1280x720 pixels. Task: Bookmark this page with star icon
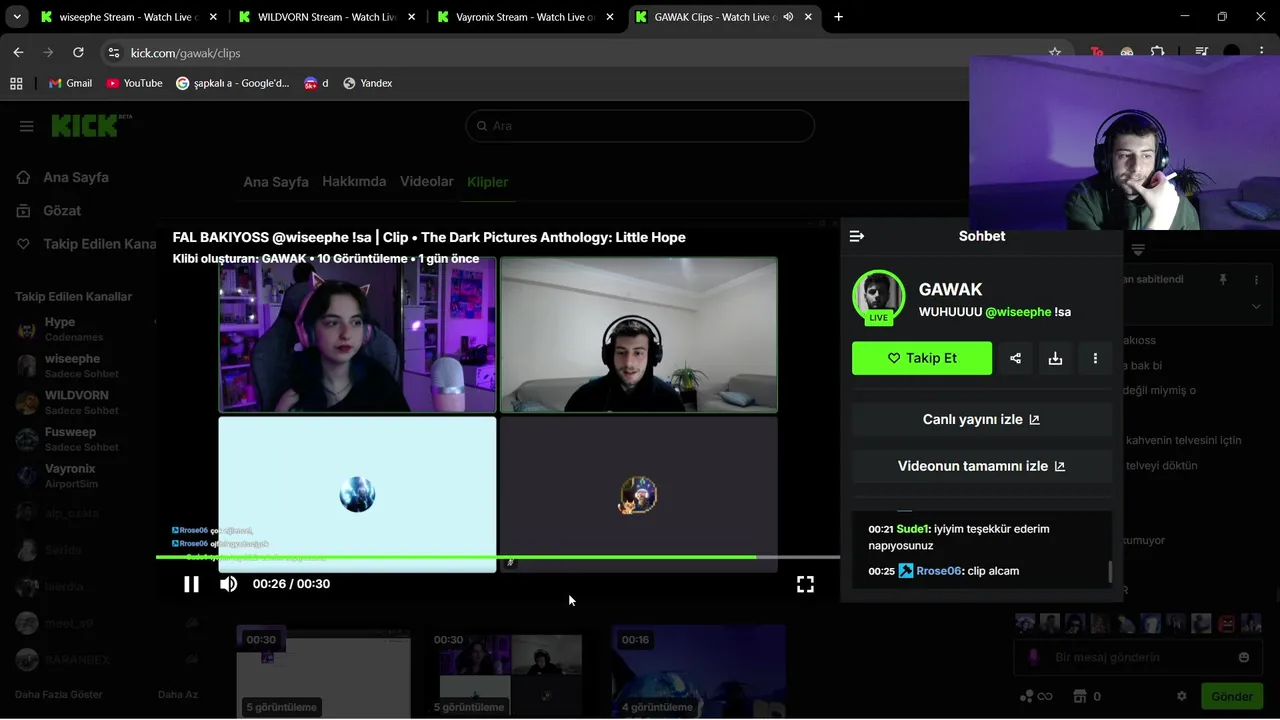pos(1054,53)
